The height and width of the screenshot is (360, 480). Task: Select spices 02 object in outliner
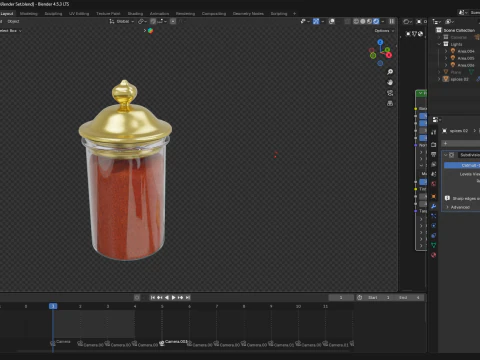click(459, 79)
